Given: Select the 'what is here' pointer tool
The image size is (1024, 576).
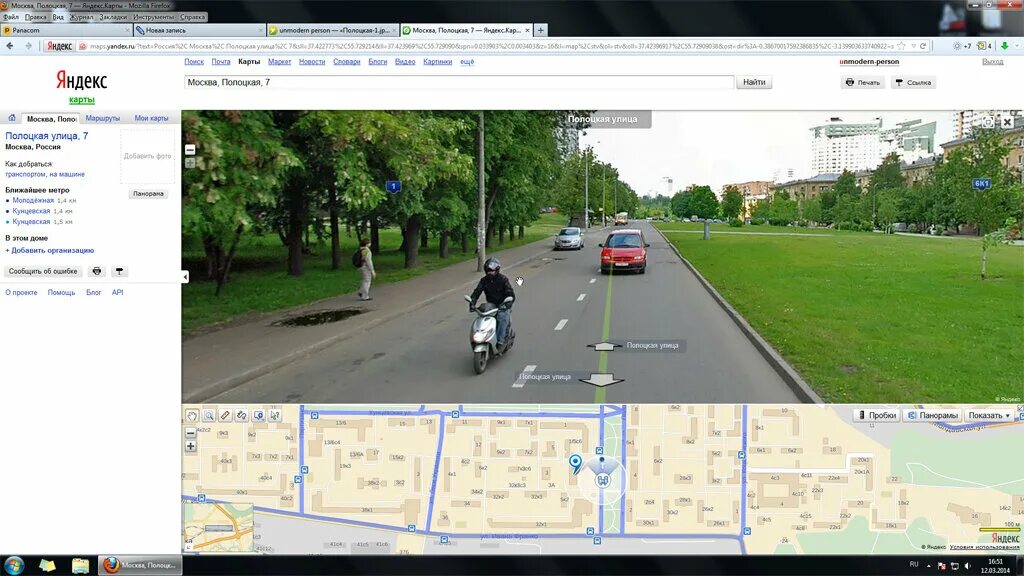Looking at the screenshot, I should click(275, 415).
